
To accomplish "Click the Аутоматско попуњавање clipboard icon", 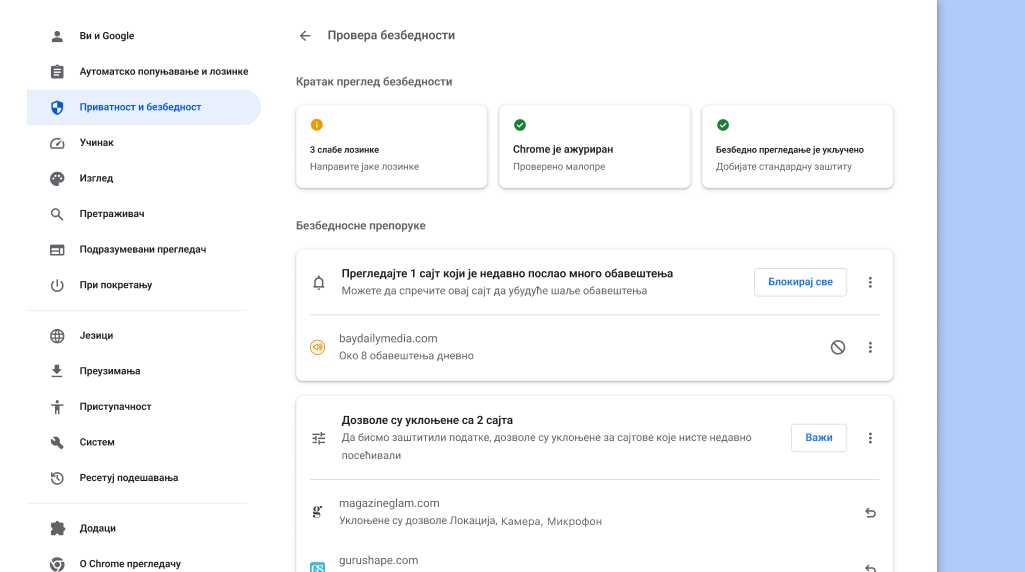I will [57, 71].
